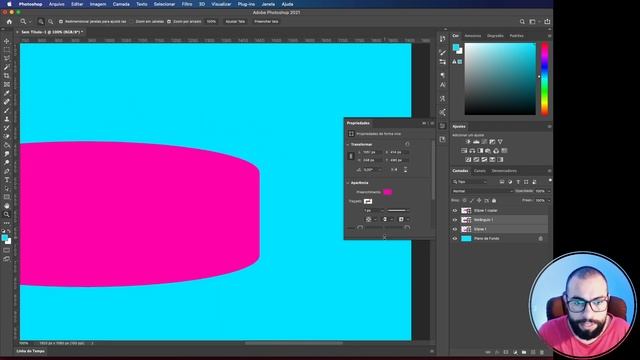This screenshot has width=640, height=360.
Task: Toggle Zoom em janelas checkbox
Action: tap(132, 22)
